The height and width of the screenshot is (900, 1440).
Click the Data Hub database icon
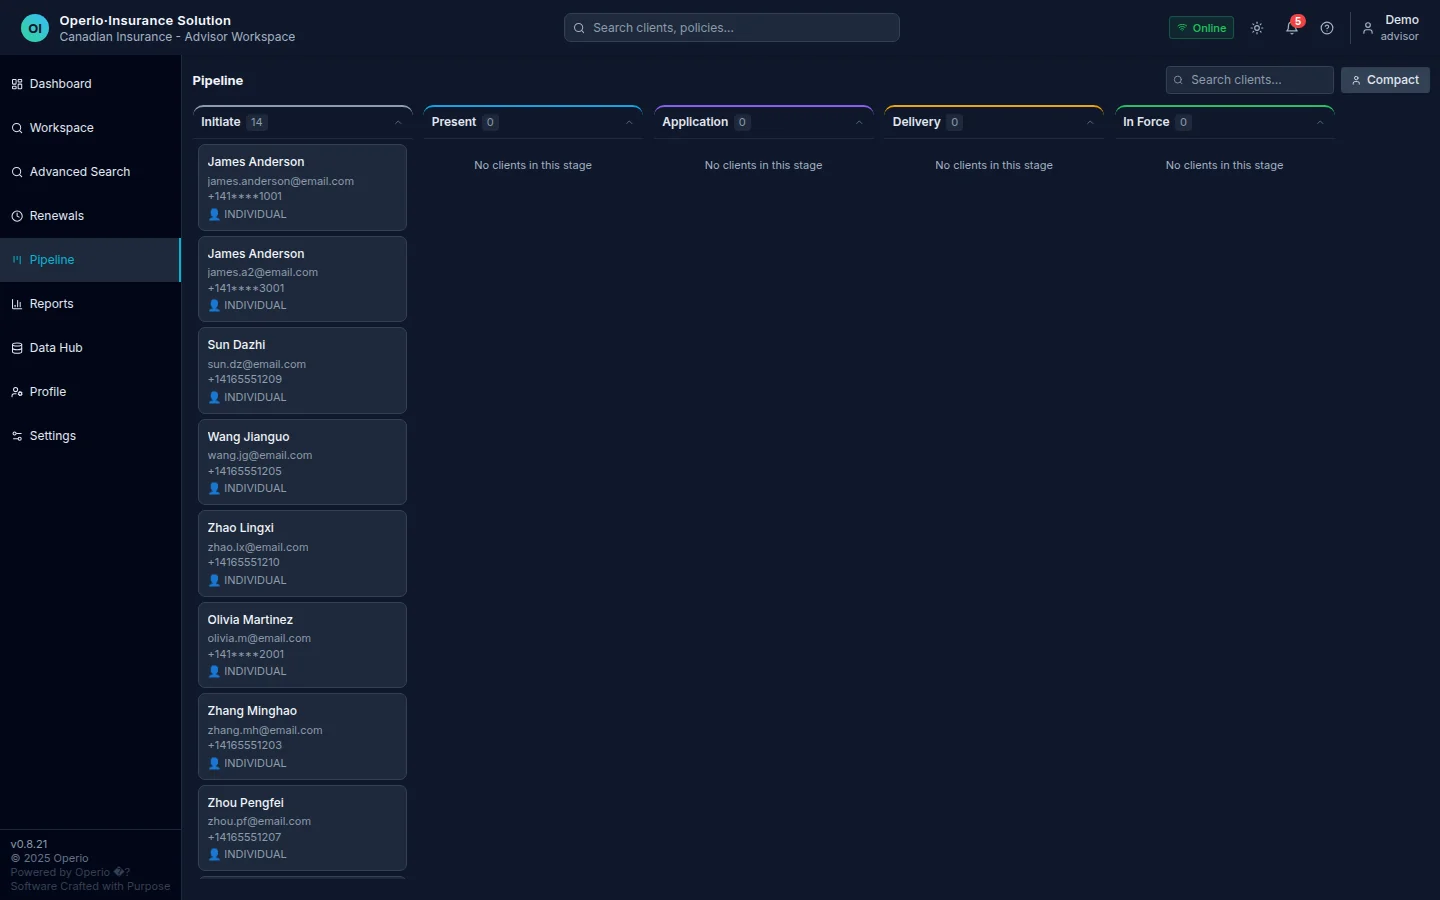coord(17,348)
